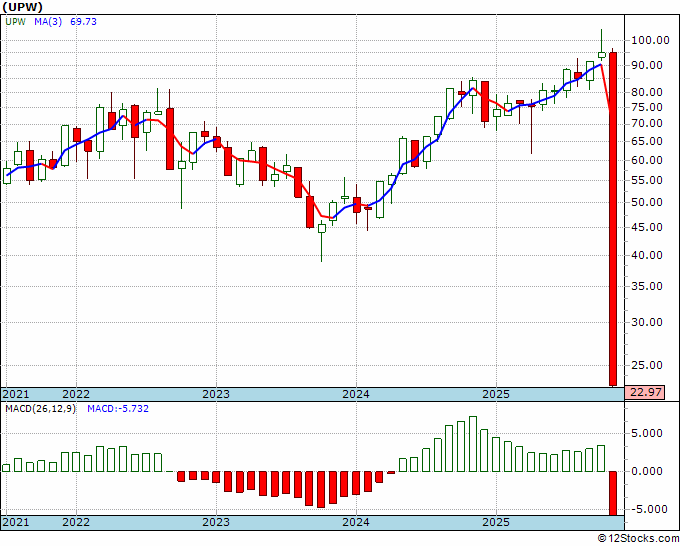Open the 12Stocks.com copyright link
The height and width of the screenshot is (546, 680).
[x=638, y=538]
